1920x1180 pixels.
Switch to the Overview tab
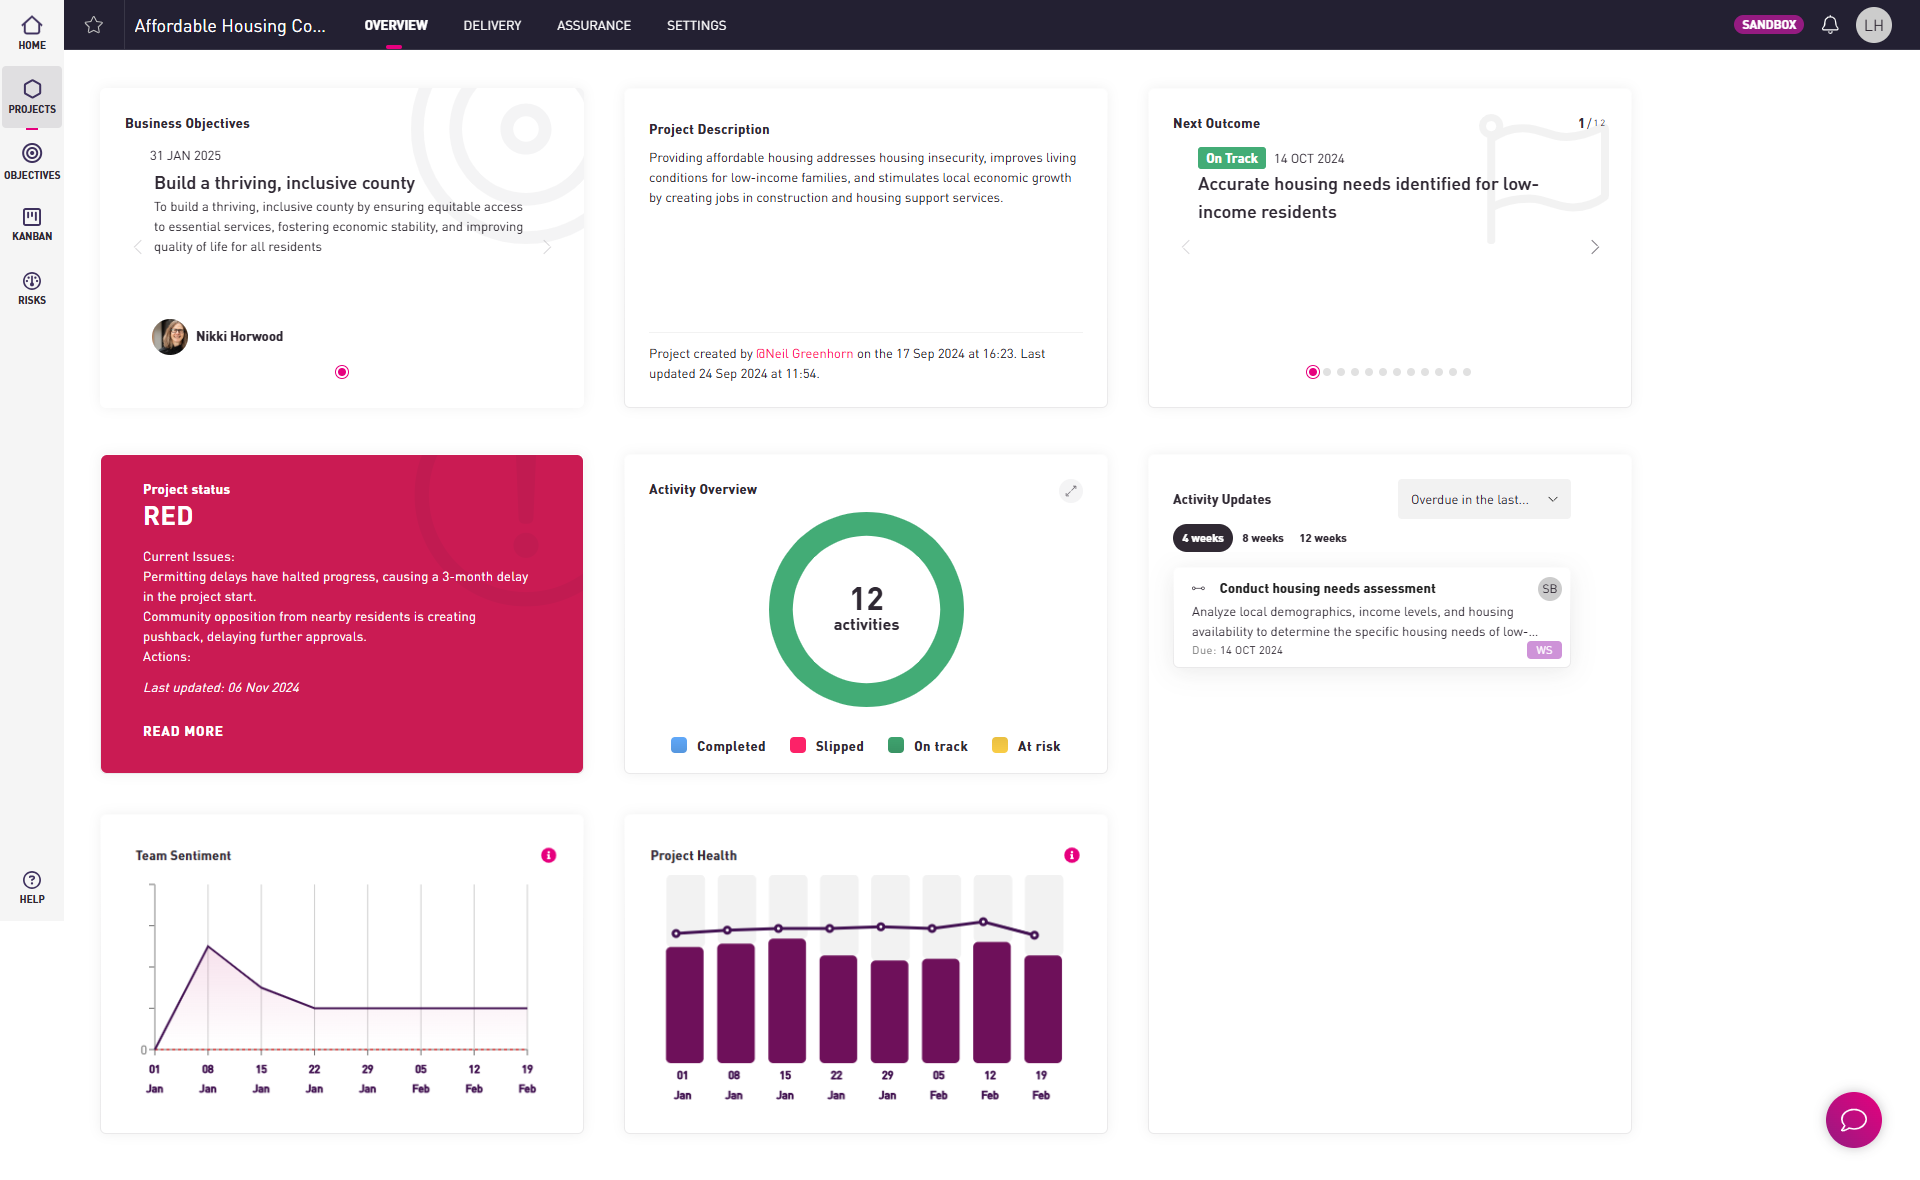tap(396, 25)
